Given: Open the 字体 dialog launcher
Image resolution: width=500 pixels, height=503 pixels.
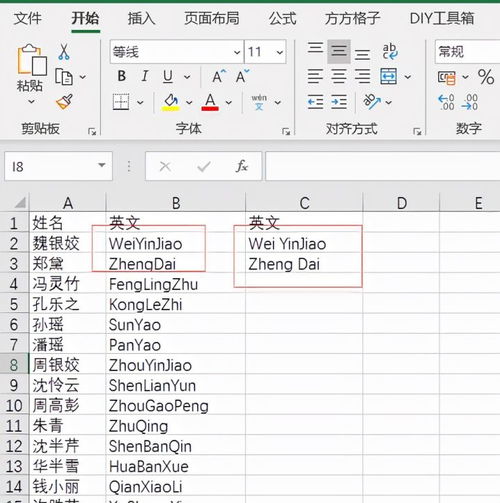Looking at the screenshot, I should (286, 131).
